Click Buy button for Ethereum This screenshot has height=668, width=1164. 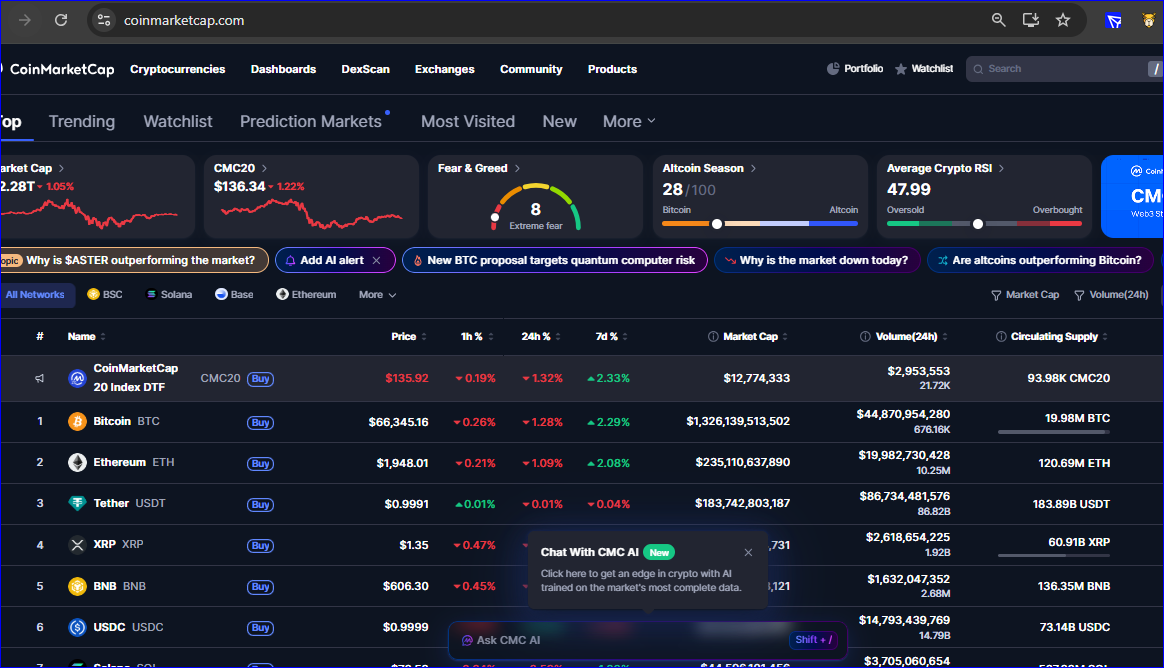click(261, 463)
